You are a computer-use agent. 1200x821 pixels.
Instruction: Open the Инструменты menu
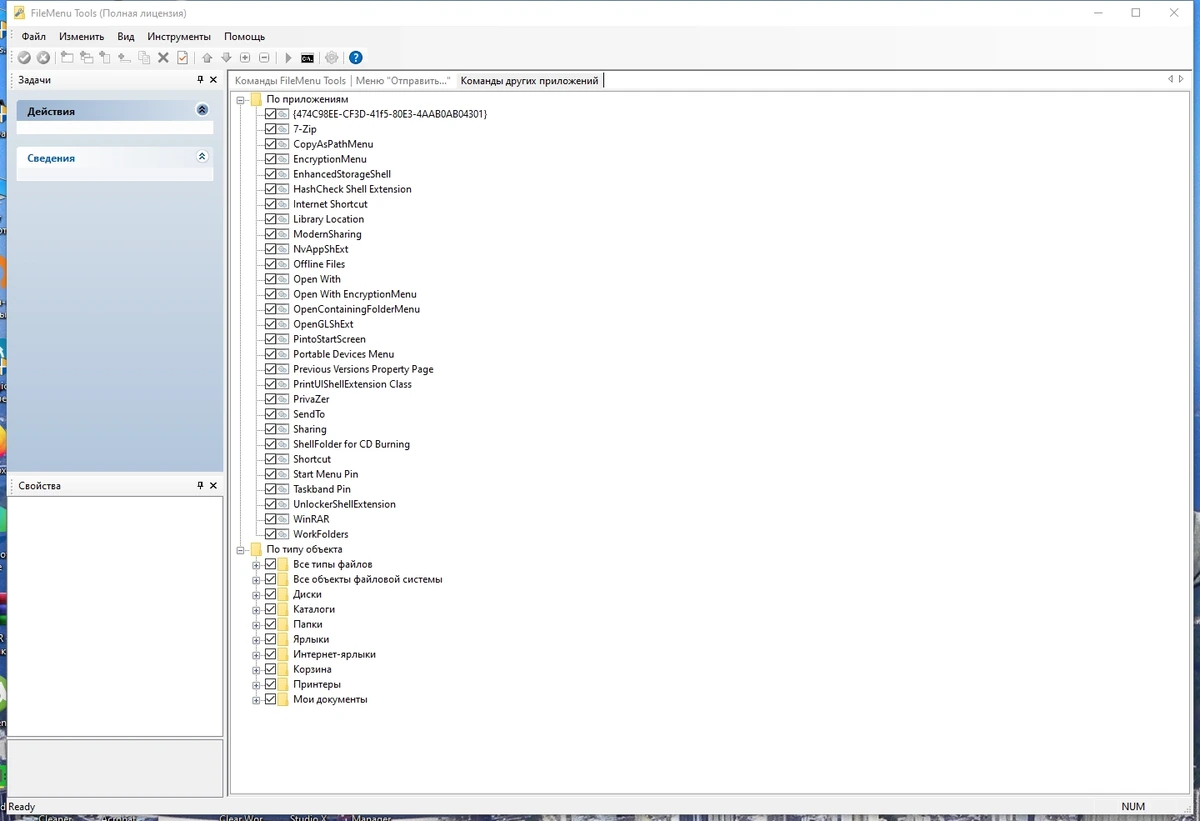pyautogui.click(x=179, y=36)
